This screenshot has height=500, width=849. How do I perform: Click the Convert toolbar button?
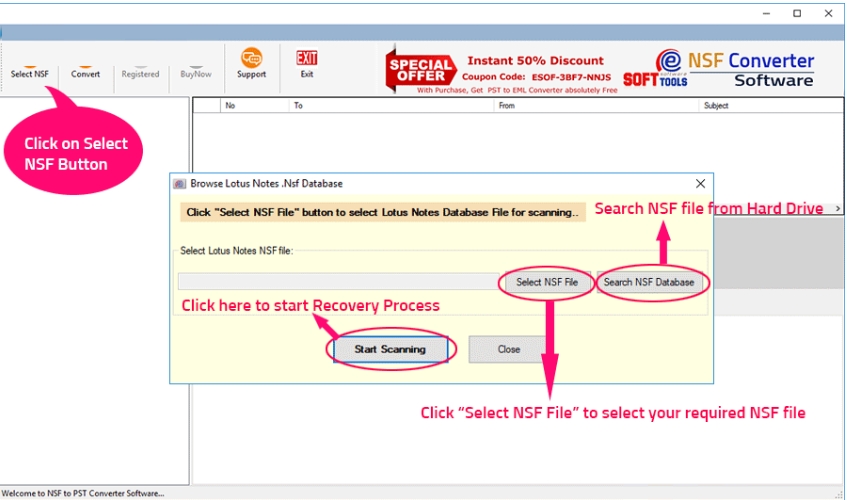86,72
